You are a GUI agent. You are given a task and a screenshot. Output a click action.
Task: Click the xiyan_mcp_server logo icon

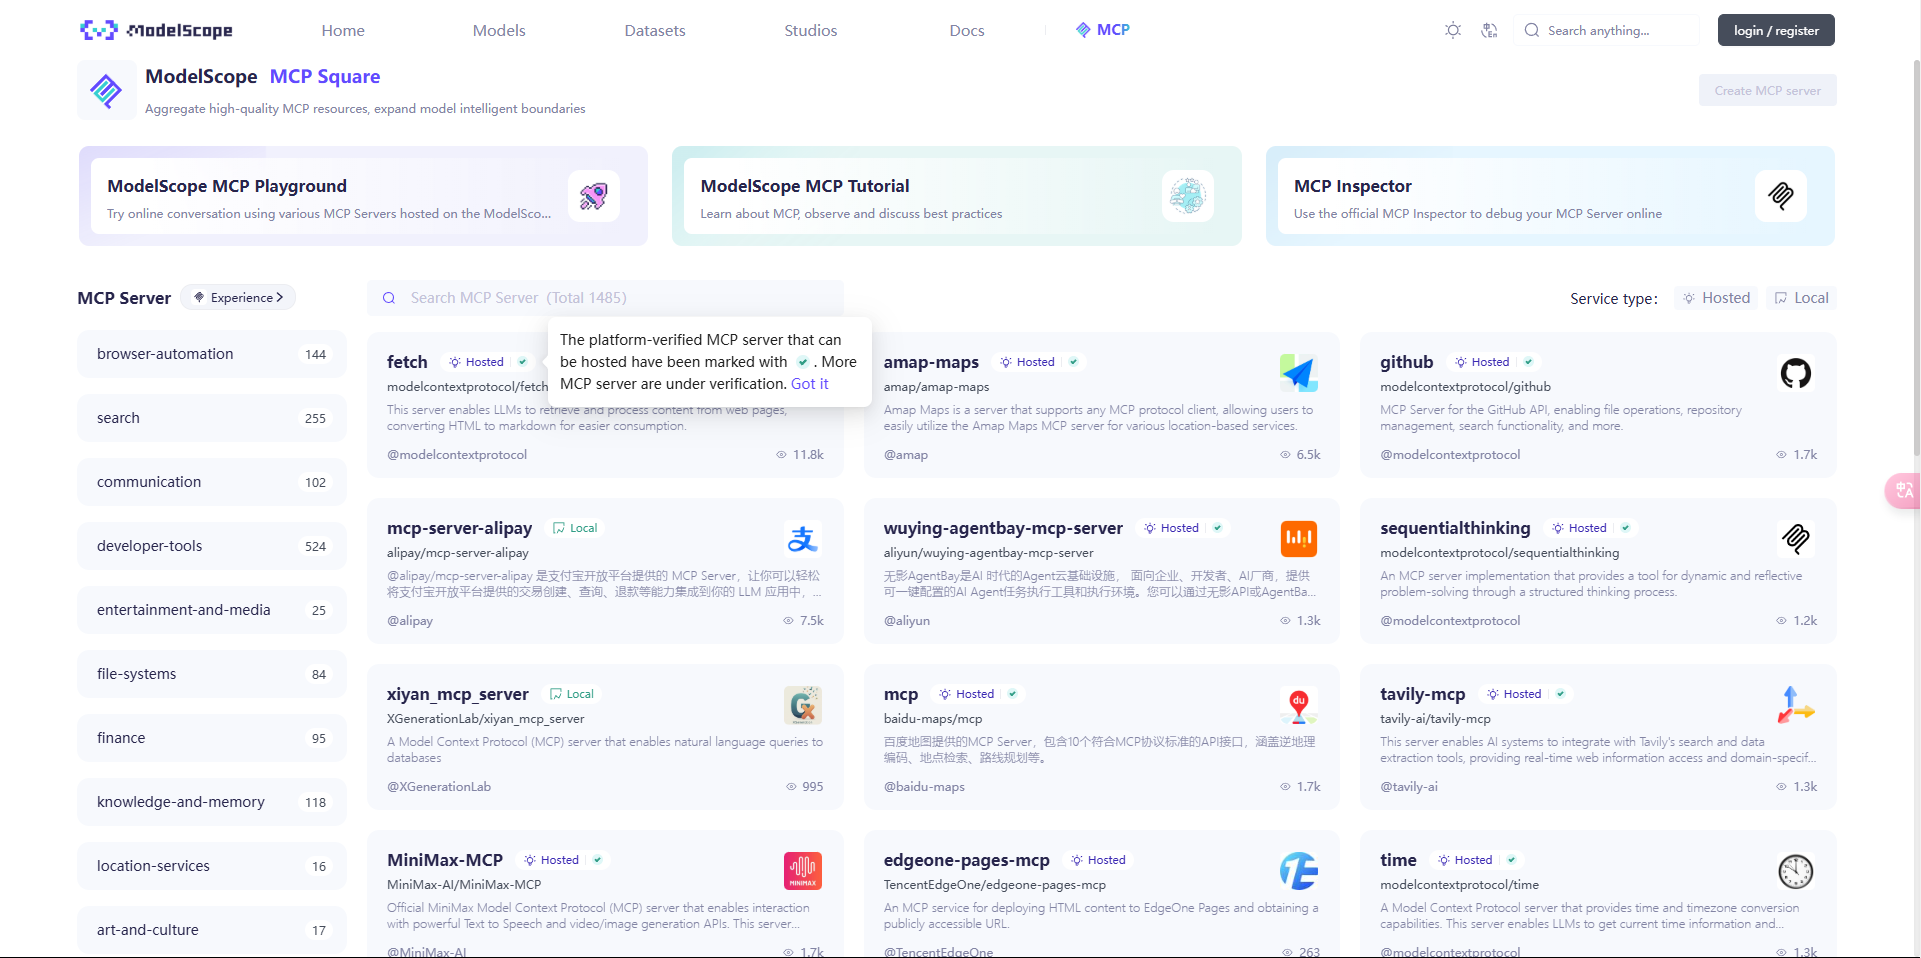[802, 705]
